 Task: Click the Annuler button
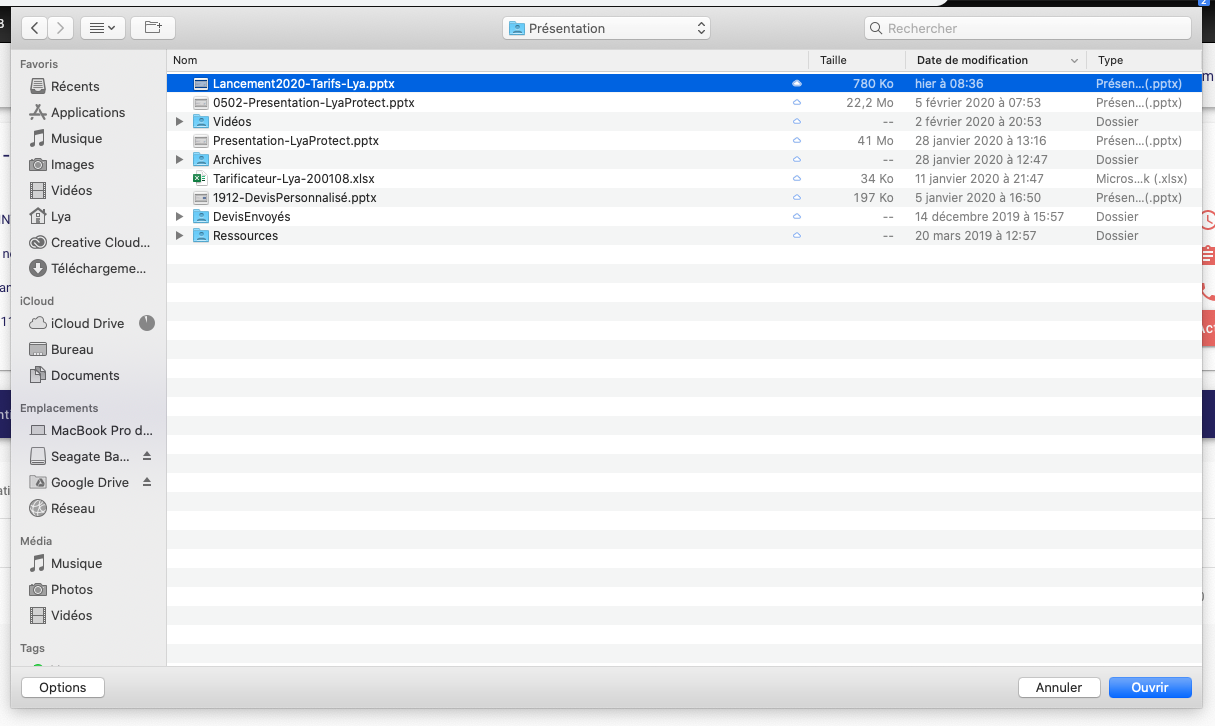[1058, 687]
